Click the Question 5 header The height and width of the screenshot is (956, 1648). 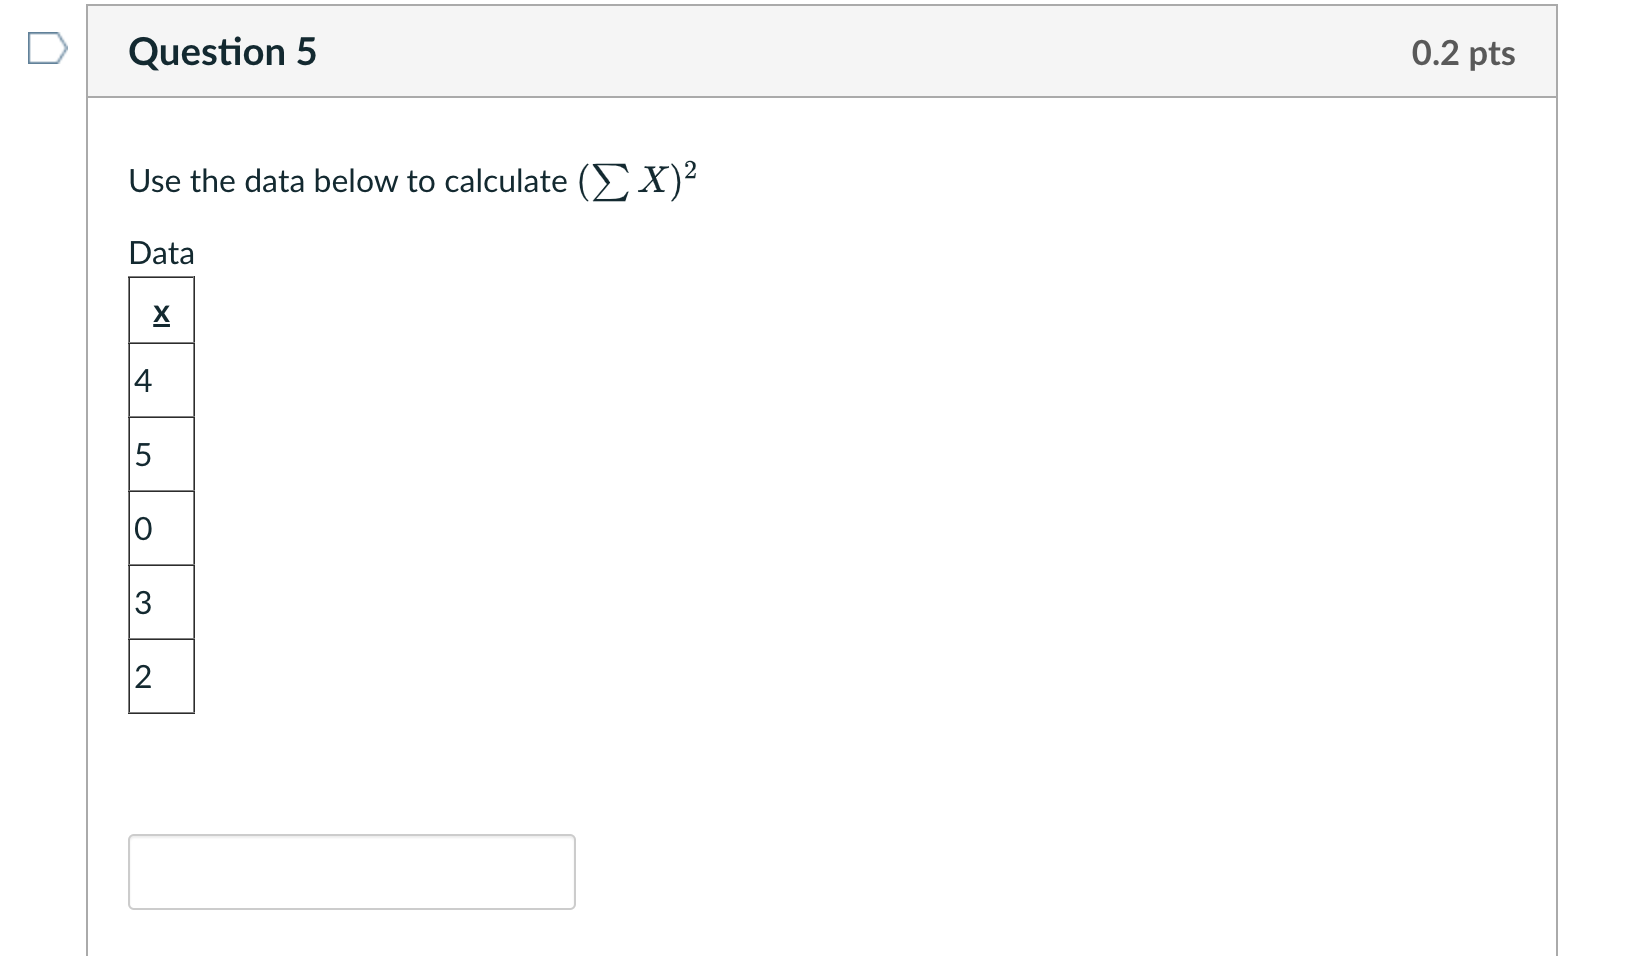[x=220, y=52]
